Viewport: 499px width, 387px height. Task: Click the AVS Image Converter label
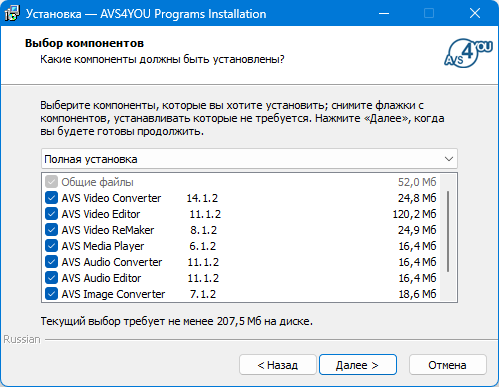pos(113,294)
